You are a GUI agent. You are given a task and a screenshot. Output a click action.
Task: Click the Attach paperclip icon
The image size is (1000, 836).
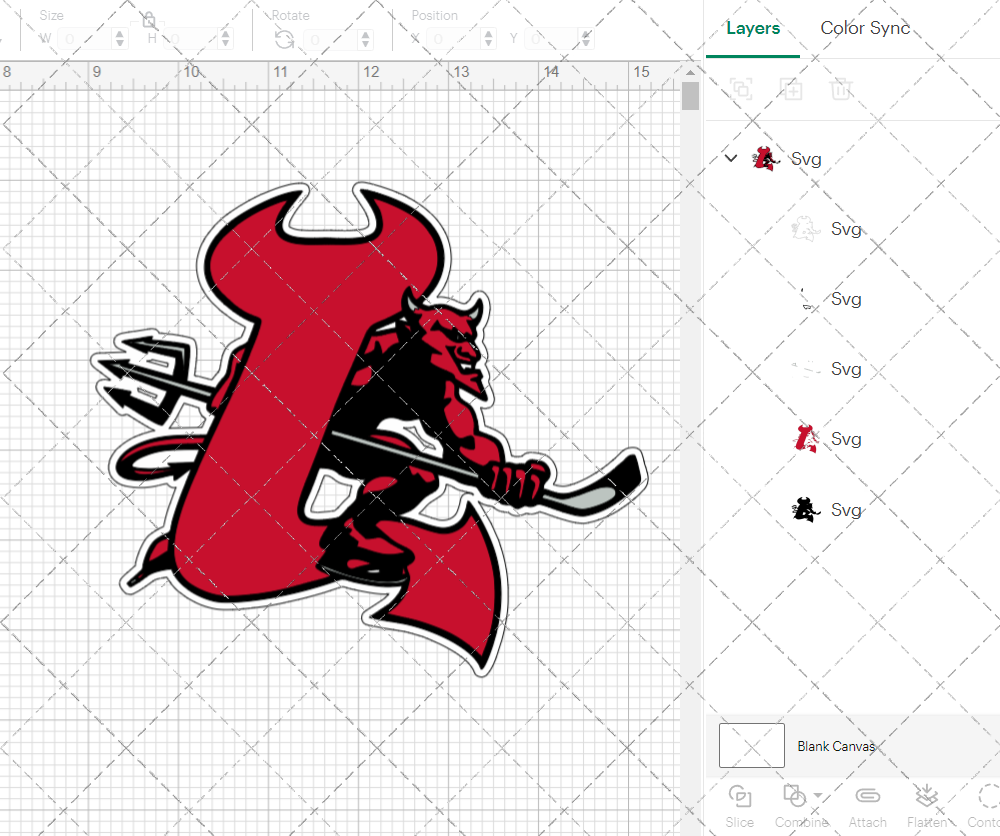tap(867, 796)
